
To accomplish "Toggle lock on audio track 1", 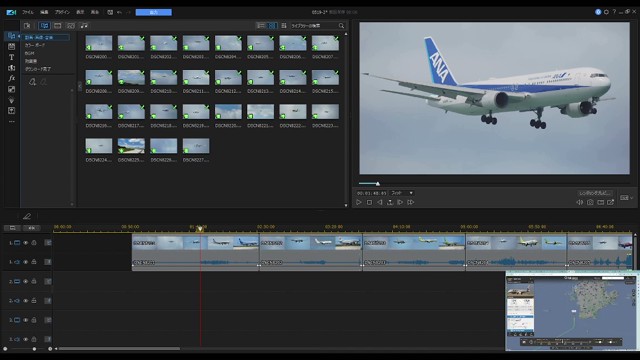I will point(34,262).
